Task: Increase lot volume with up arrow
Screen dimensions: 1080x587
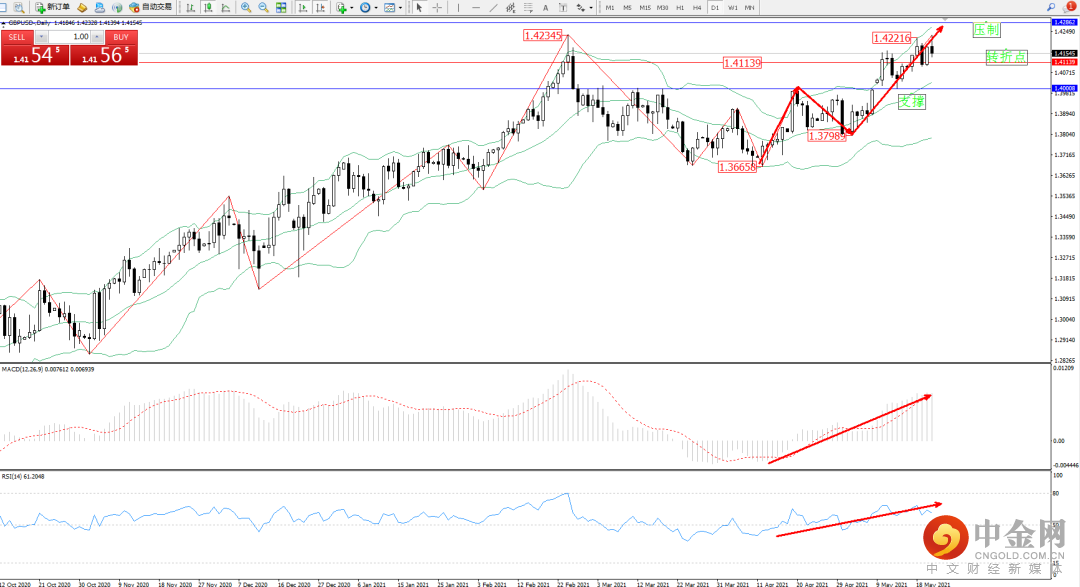Action: pos(97,37)
